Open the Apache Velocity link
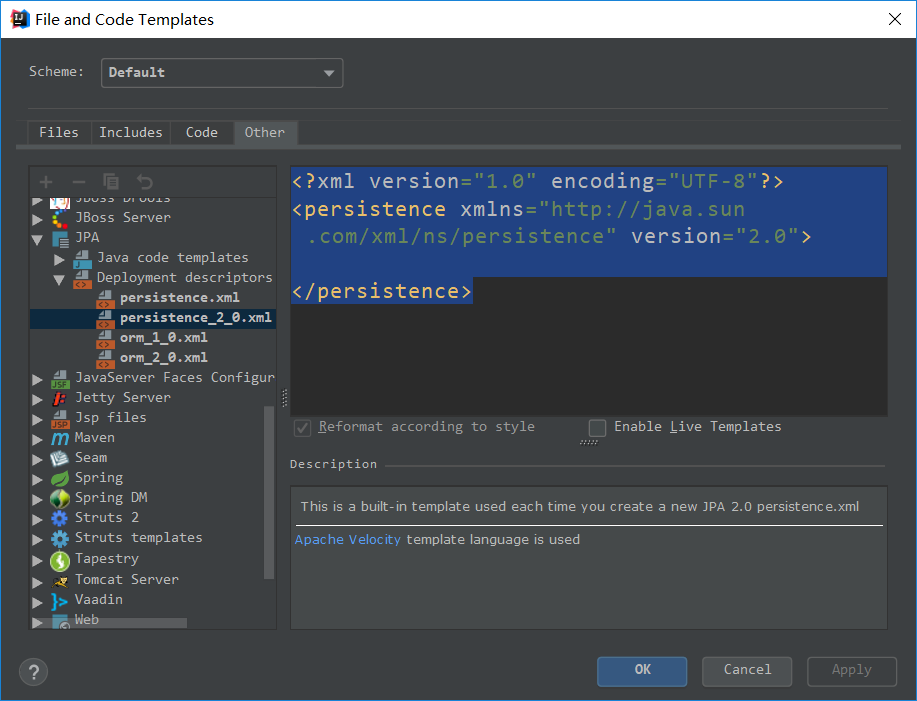The image size is (917, 701). pyautogui.click(x=348, y=540)
